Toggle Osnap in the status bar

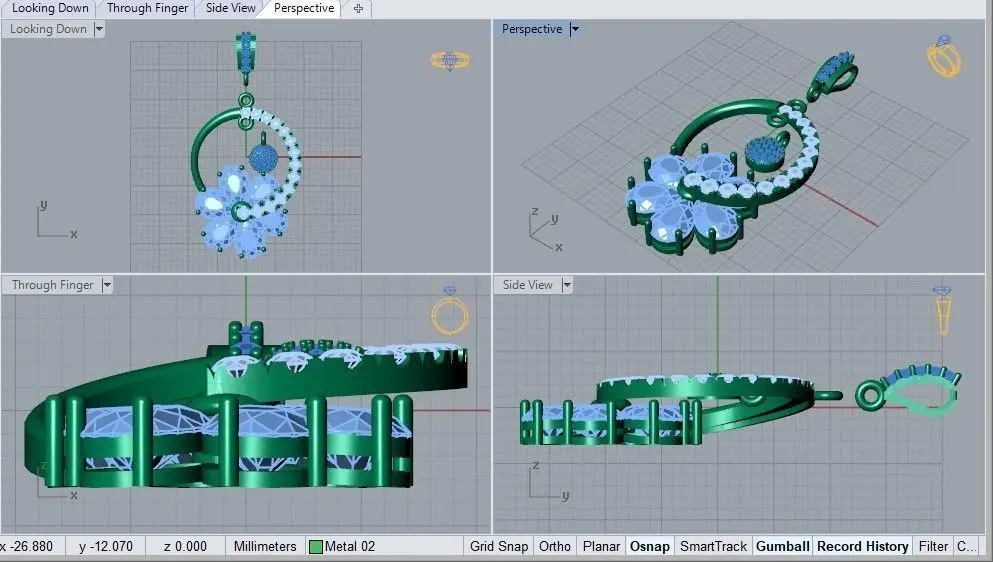[x=650, y=546]
